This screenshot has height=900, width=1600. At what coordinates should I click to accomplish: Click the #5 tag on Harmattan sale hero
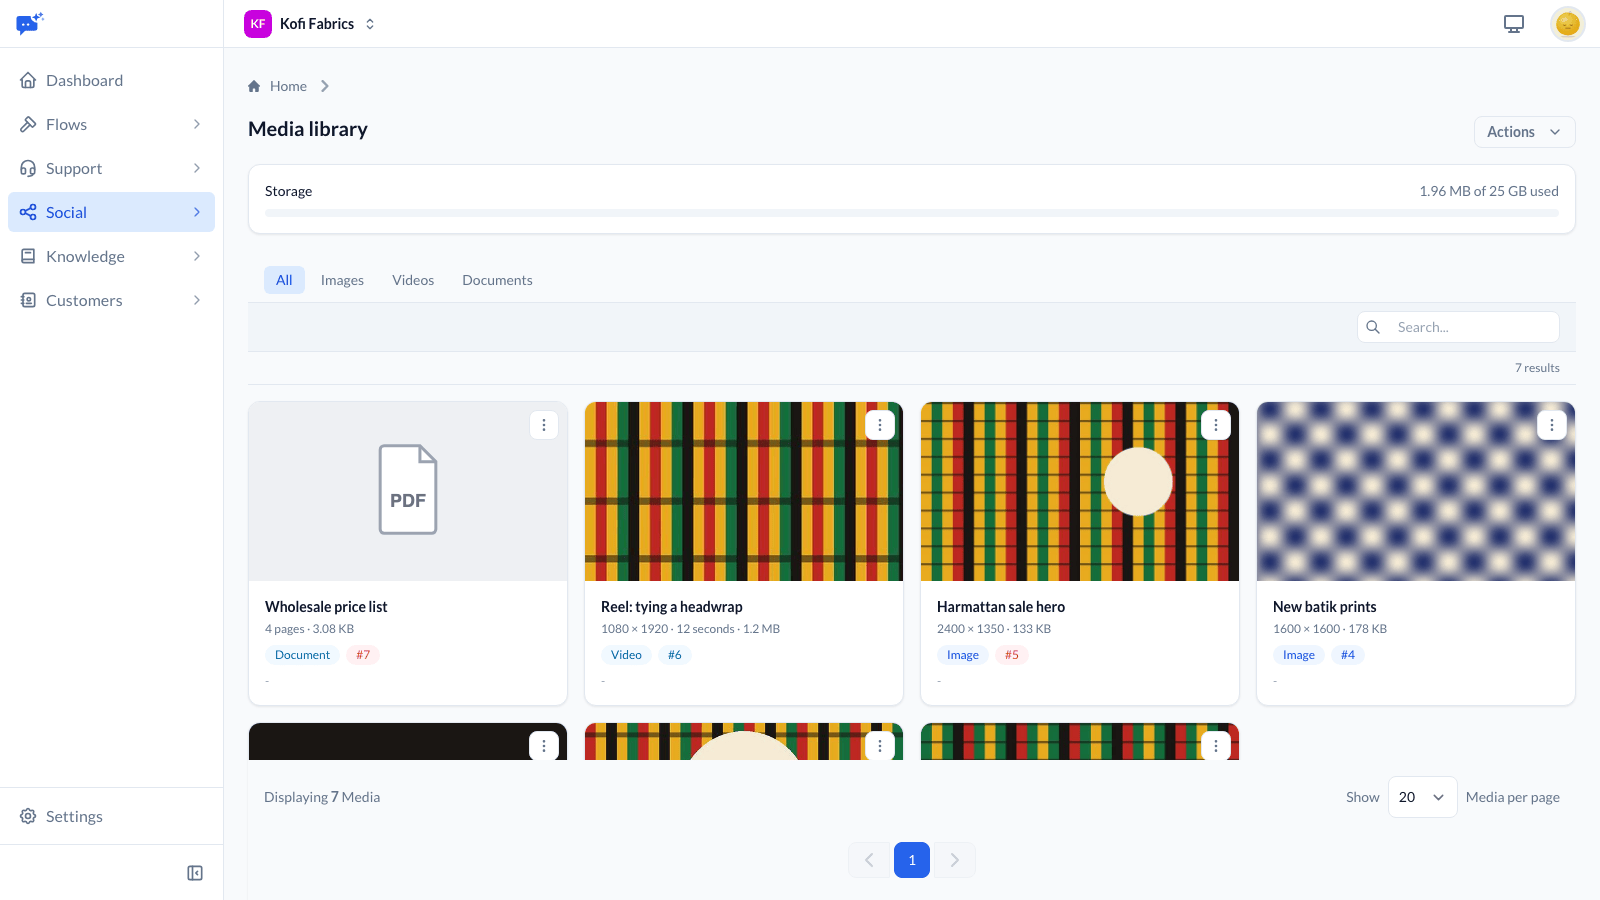pyautogui.click(x=1012, y=655)
